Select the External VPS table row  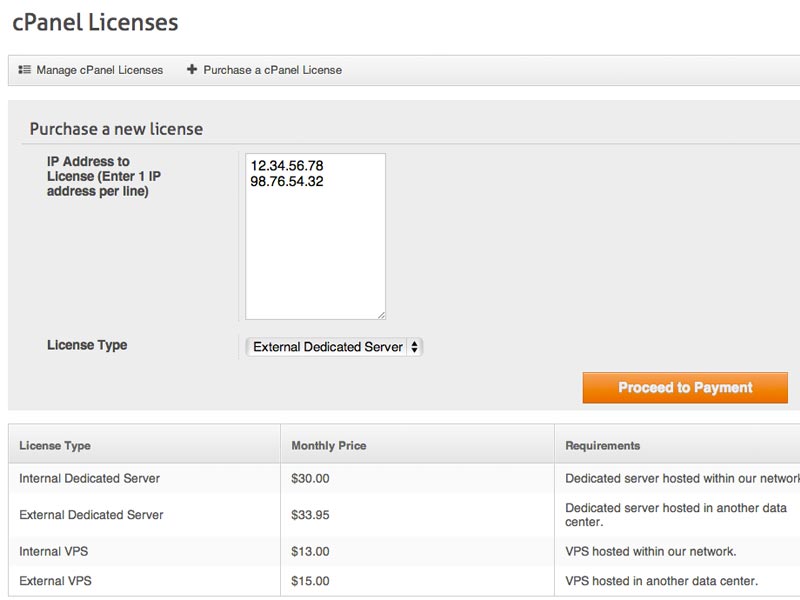pyautogui.click(x=404, y=581)
